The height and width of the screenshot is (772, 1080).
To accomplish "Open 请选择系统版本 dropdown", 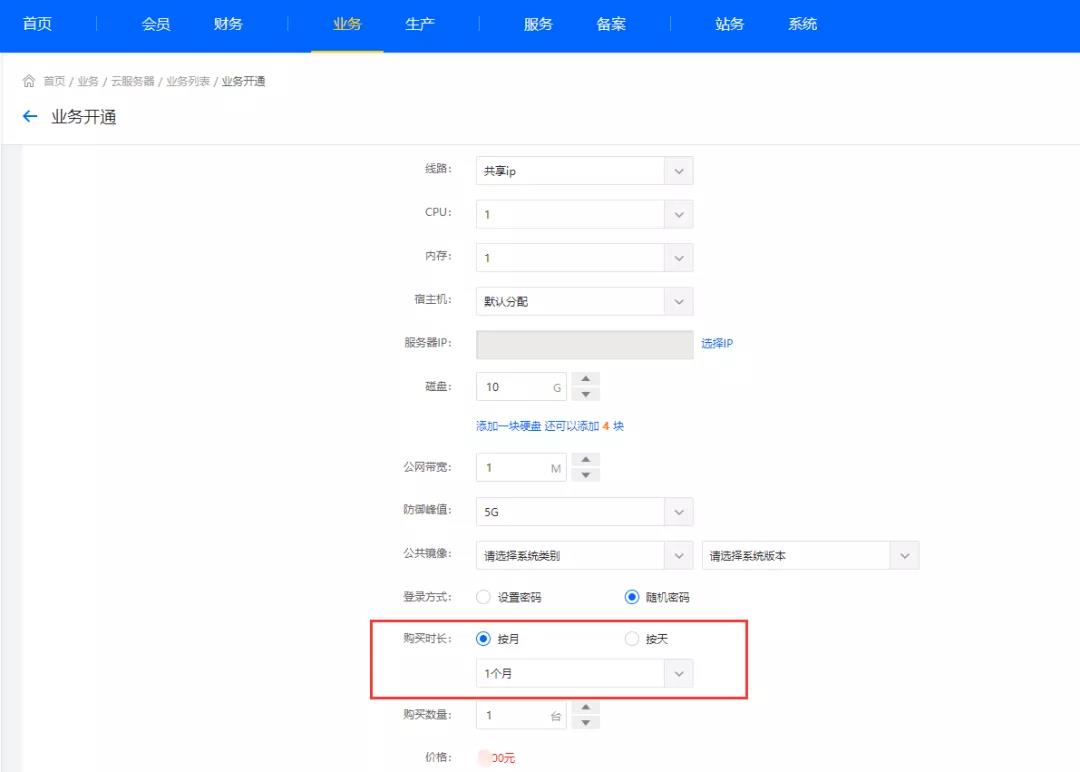I will (x=811, y=555).
